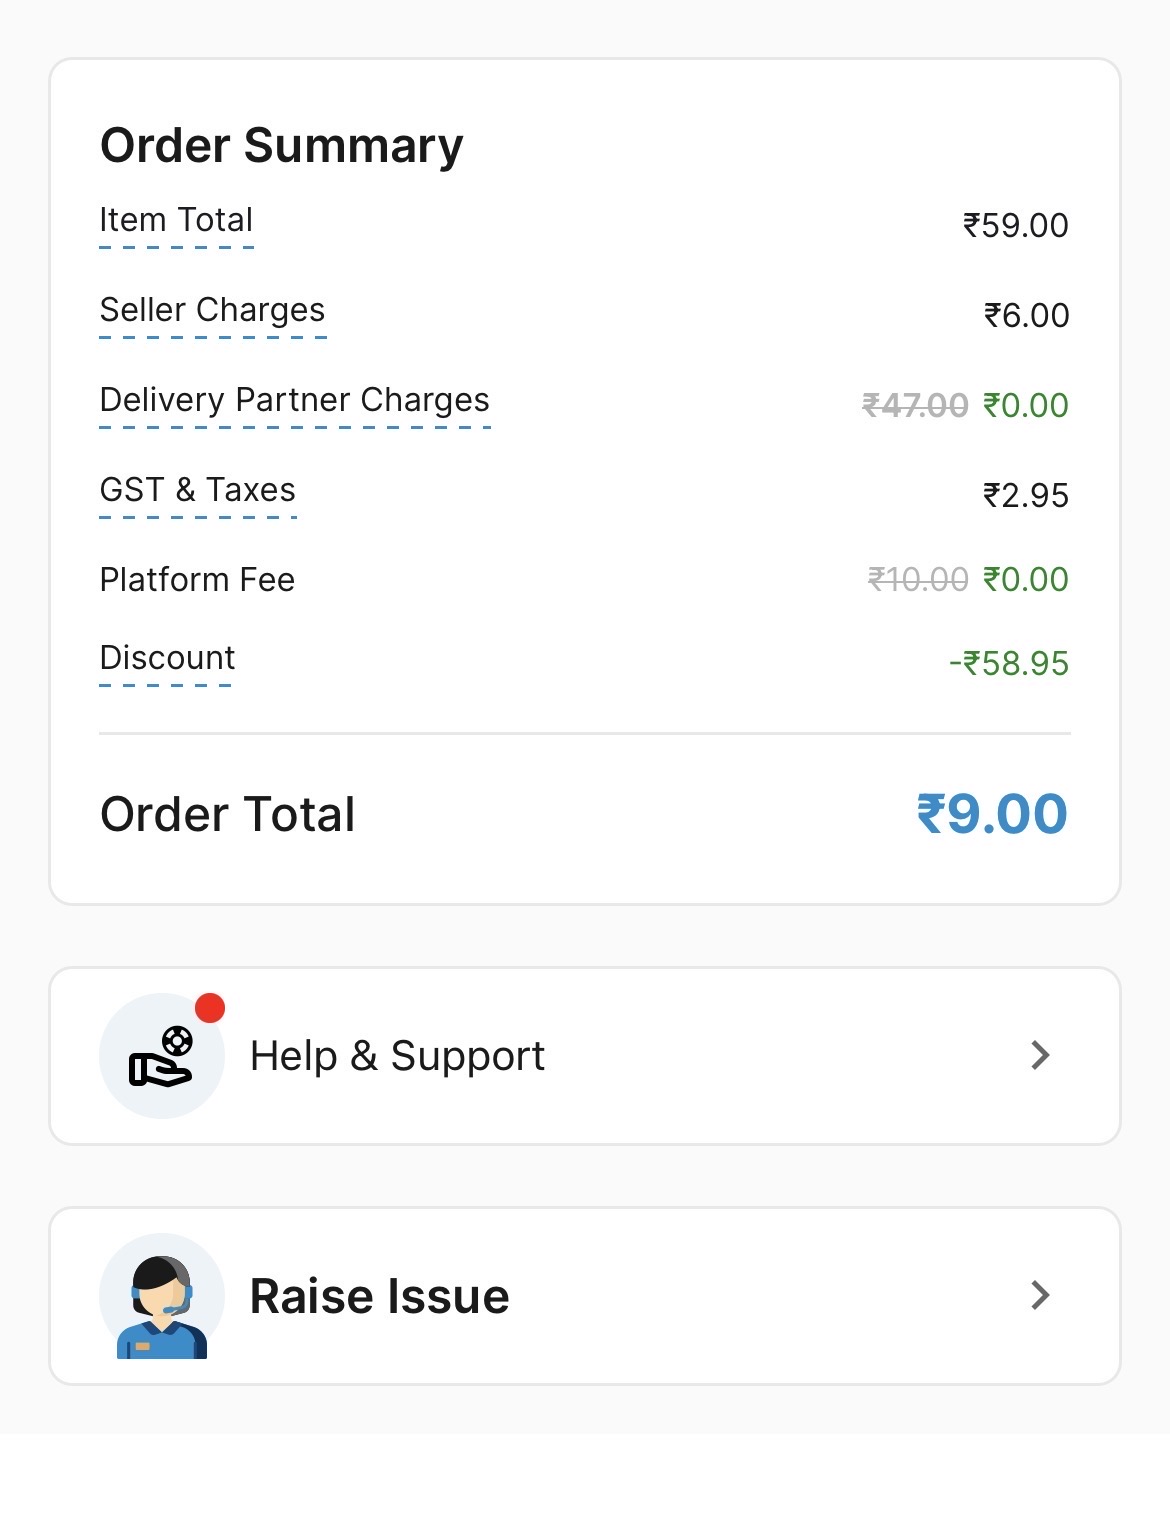Tap the Raise Issue text

click(x=379, y=1296)
